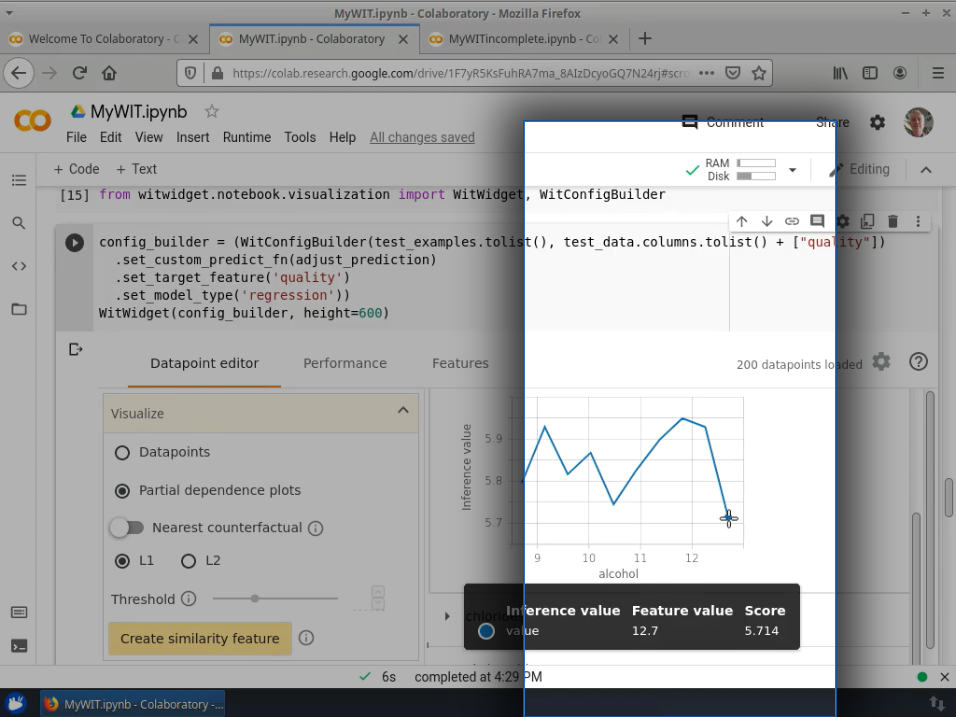Go to Firefox home page

point(109,73)
